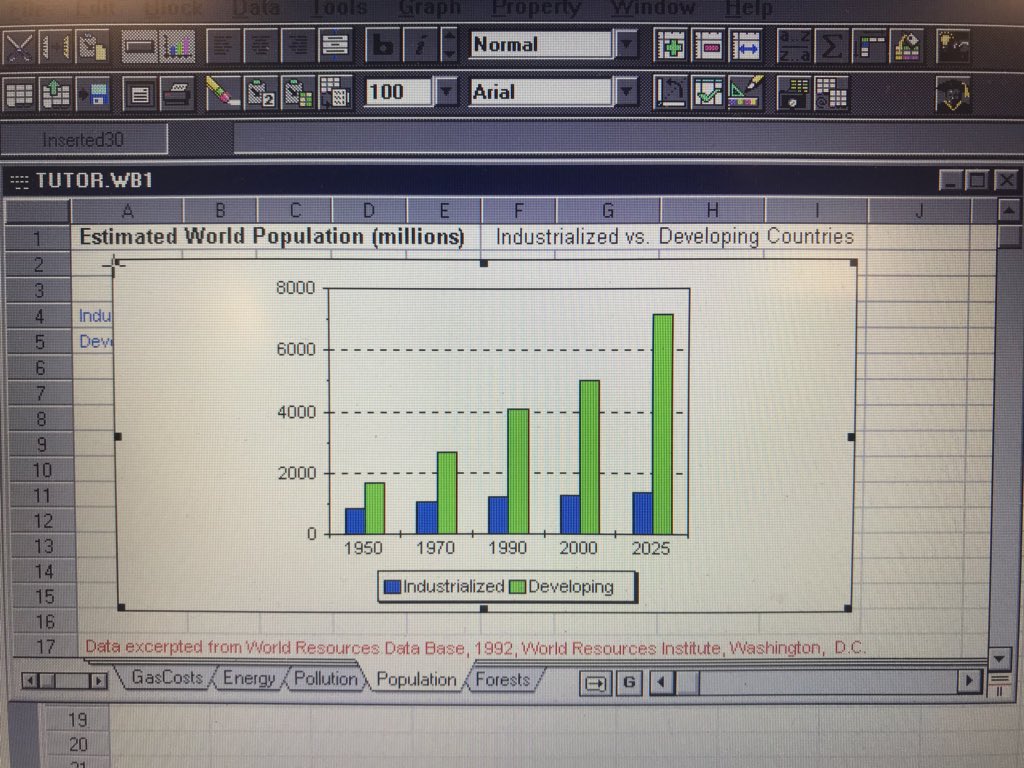Center-align text in the toolbar

(x=261, y=46)
